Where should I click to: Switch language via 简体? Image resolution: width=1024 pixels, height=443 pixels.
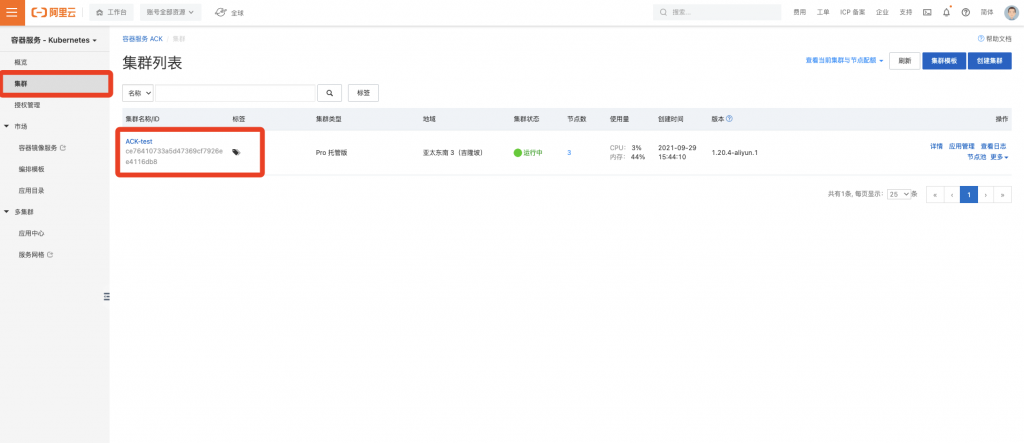pos(986,12)
